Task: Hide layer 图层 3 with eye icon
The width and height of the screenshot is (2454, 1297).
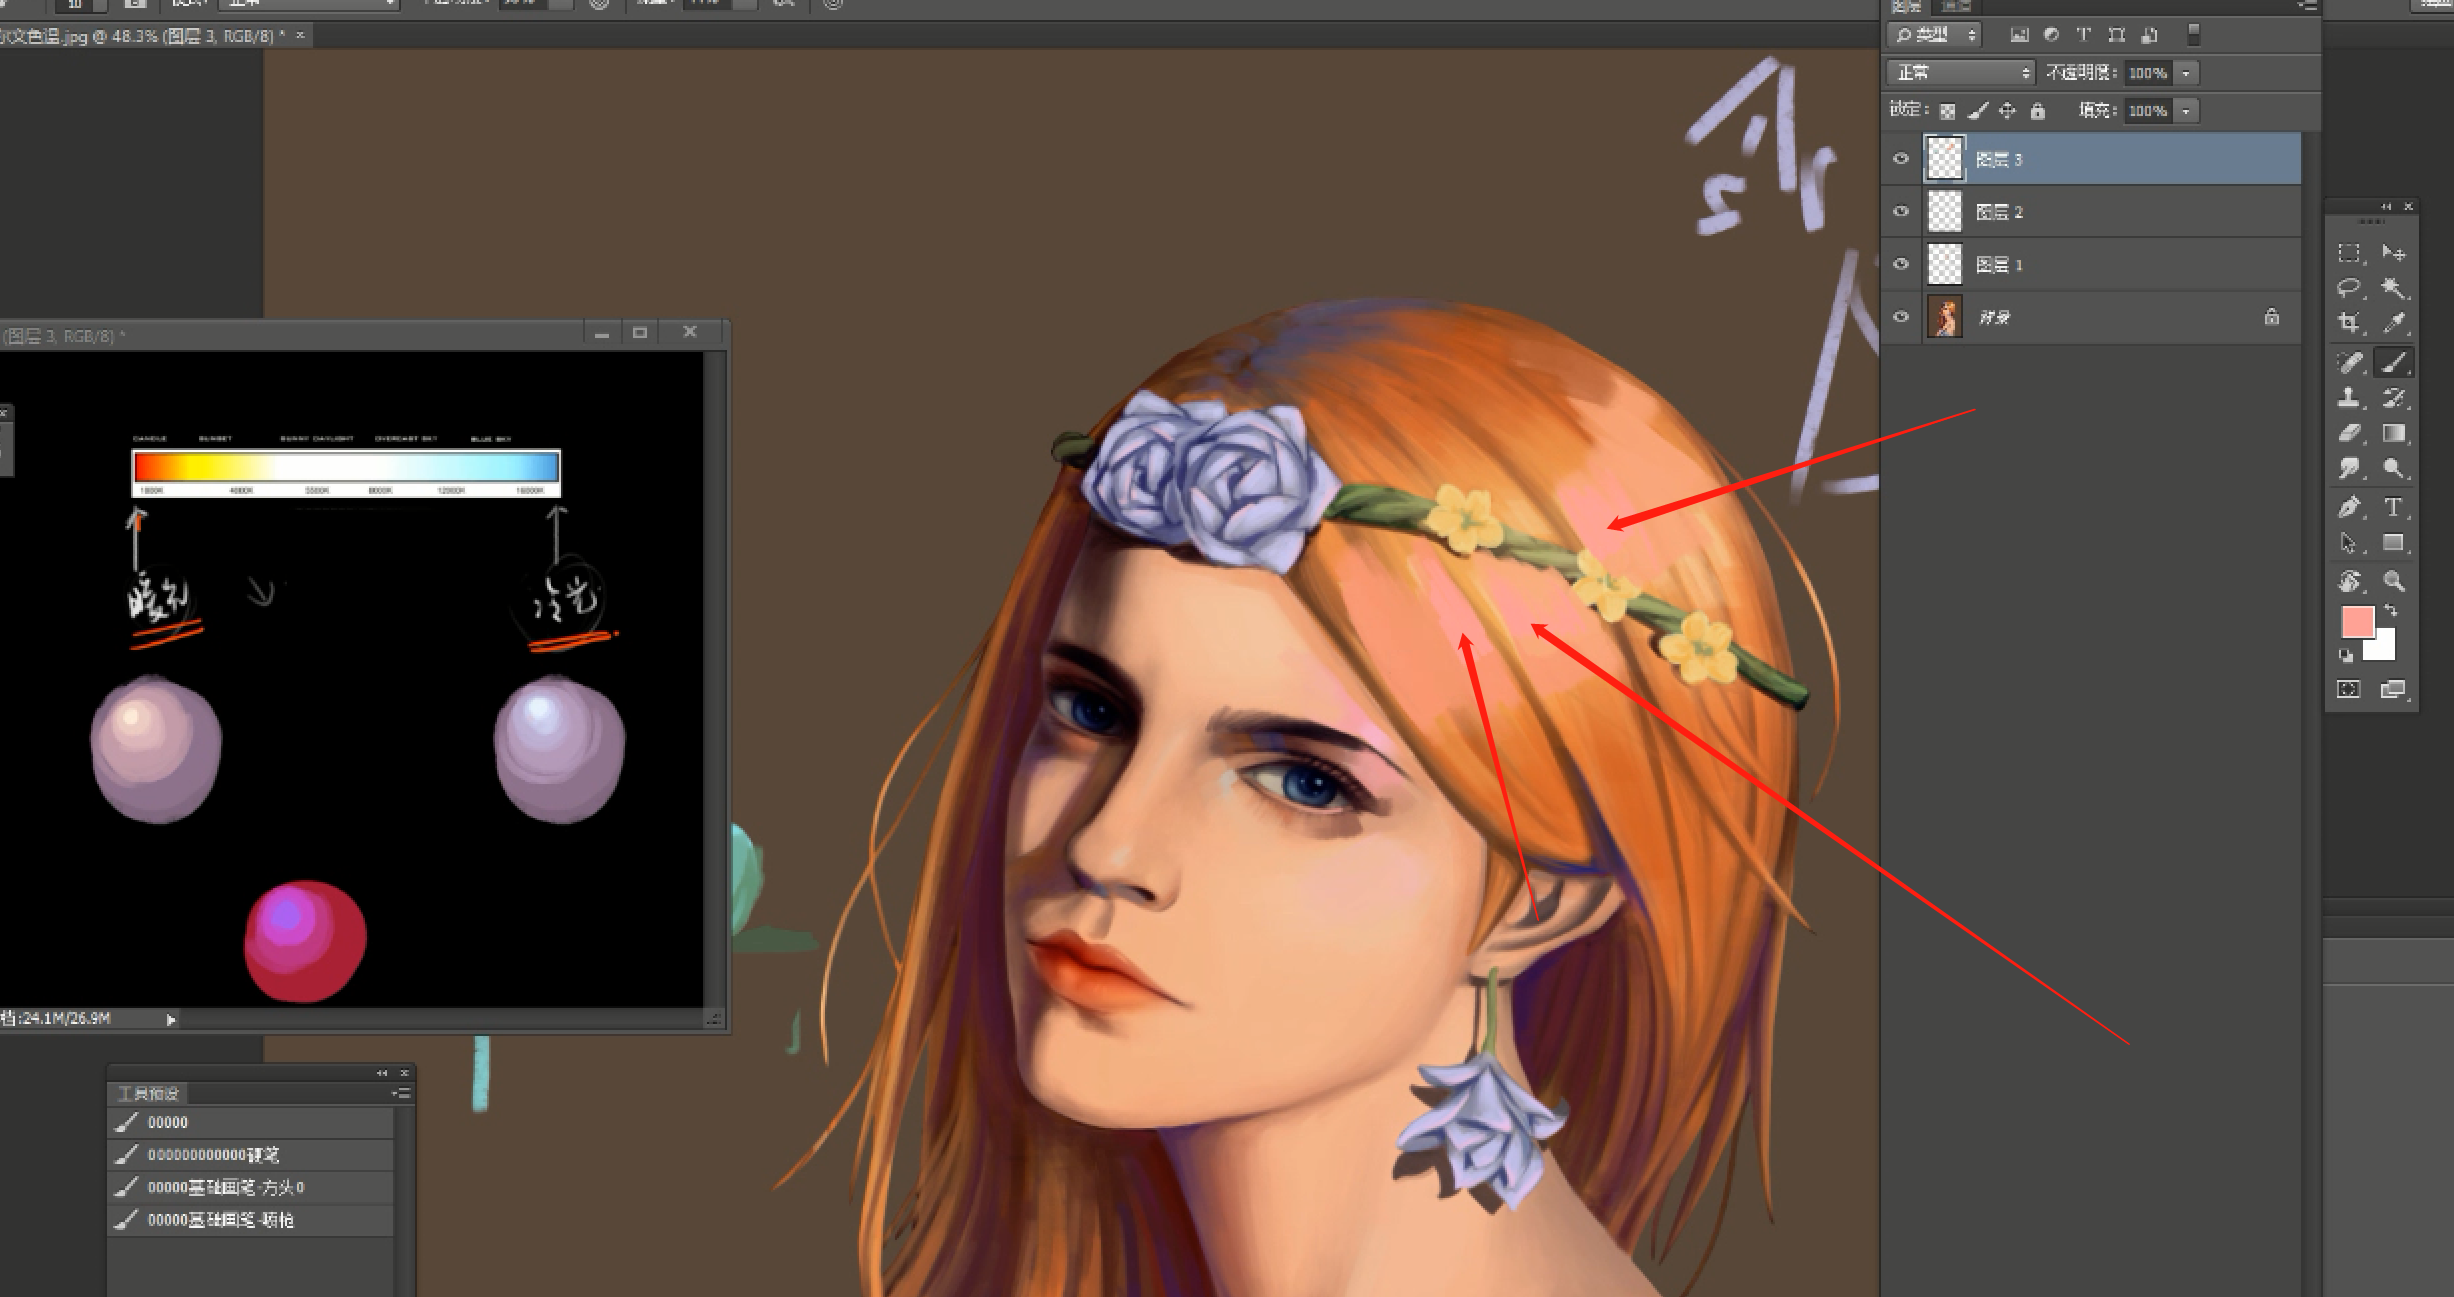Action: coord(1901,159)
